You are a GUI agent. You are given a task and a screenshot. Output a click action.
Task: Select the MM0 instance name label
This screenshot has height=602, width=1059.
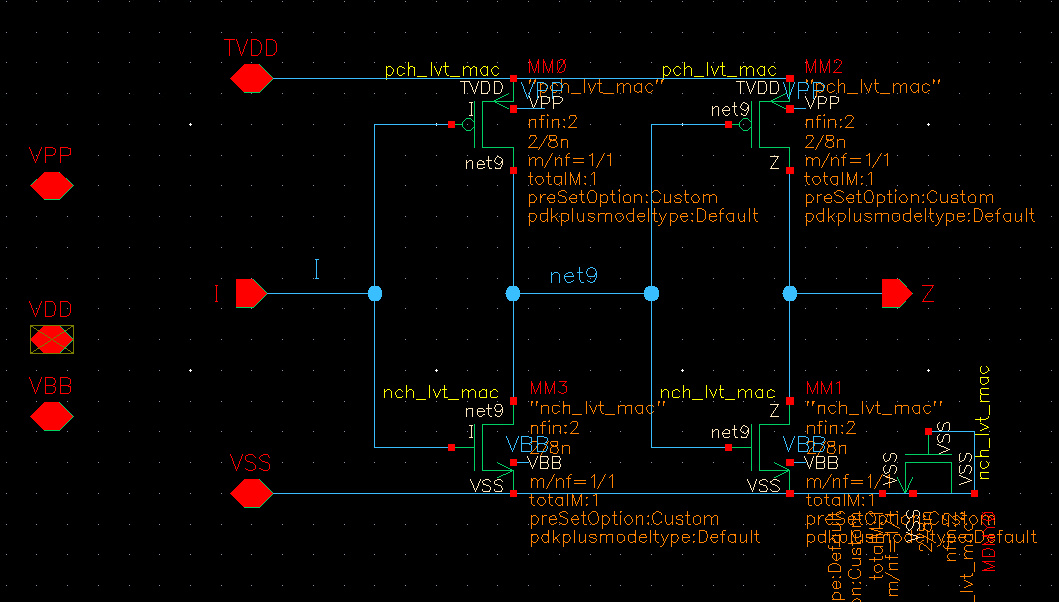pos(546,67)
